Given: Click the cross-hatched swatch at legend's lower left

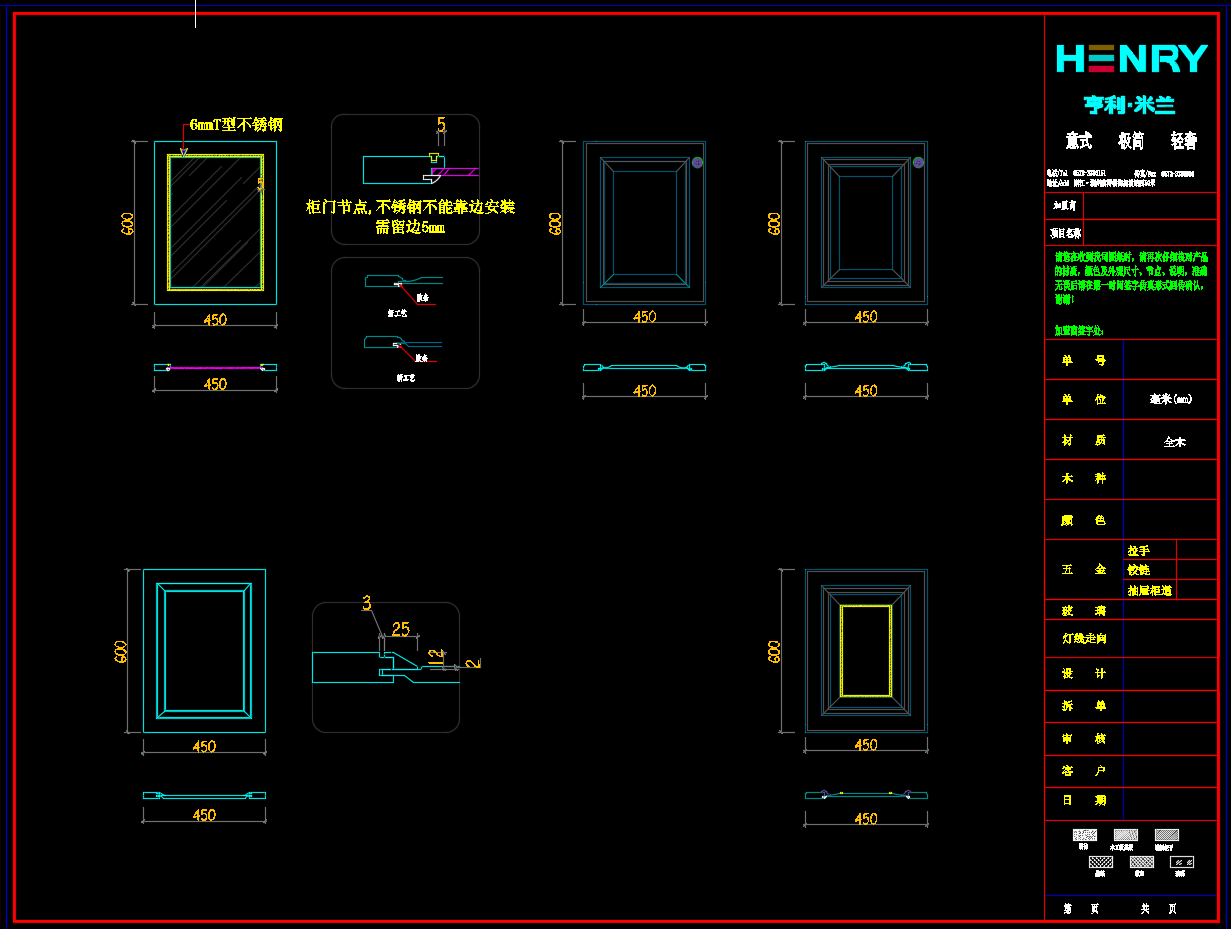Looking at the screenshot, I should pos(1100,862).
